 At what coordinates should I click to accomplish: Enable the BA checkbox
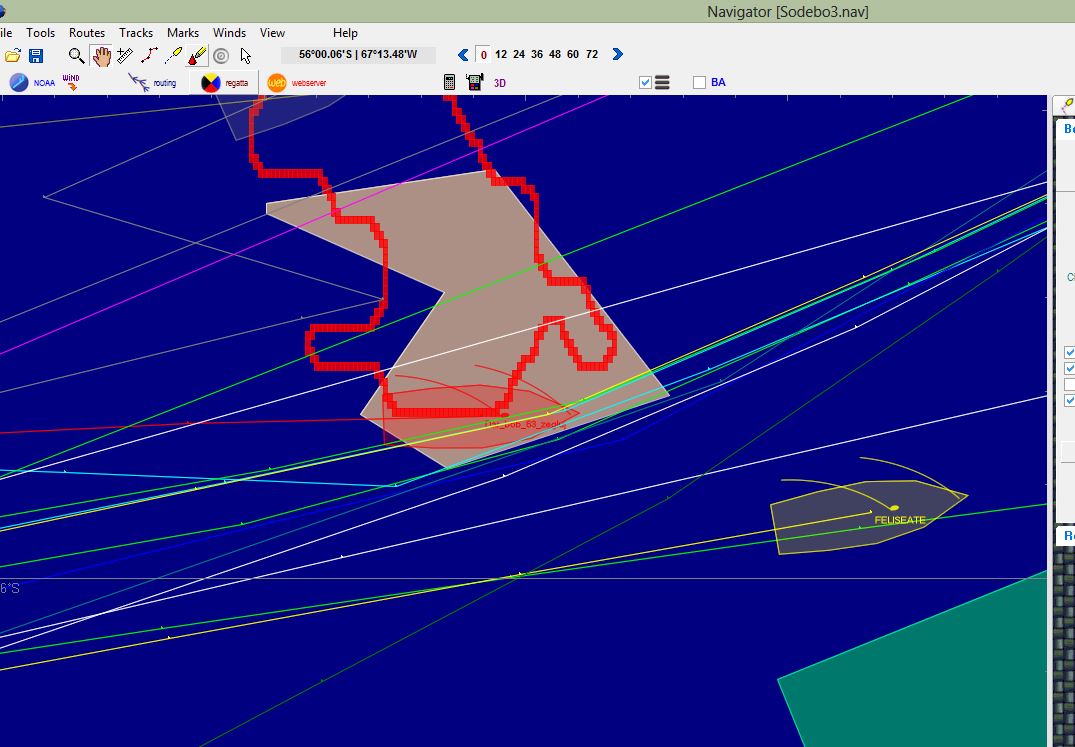699,83
